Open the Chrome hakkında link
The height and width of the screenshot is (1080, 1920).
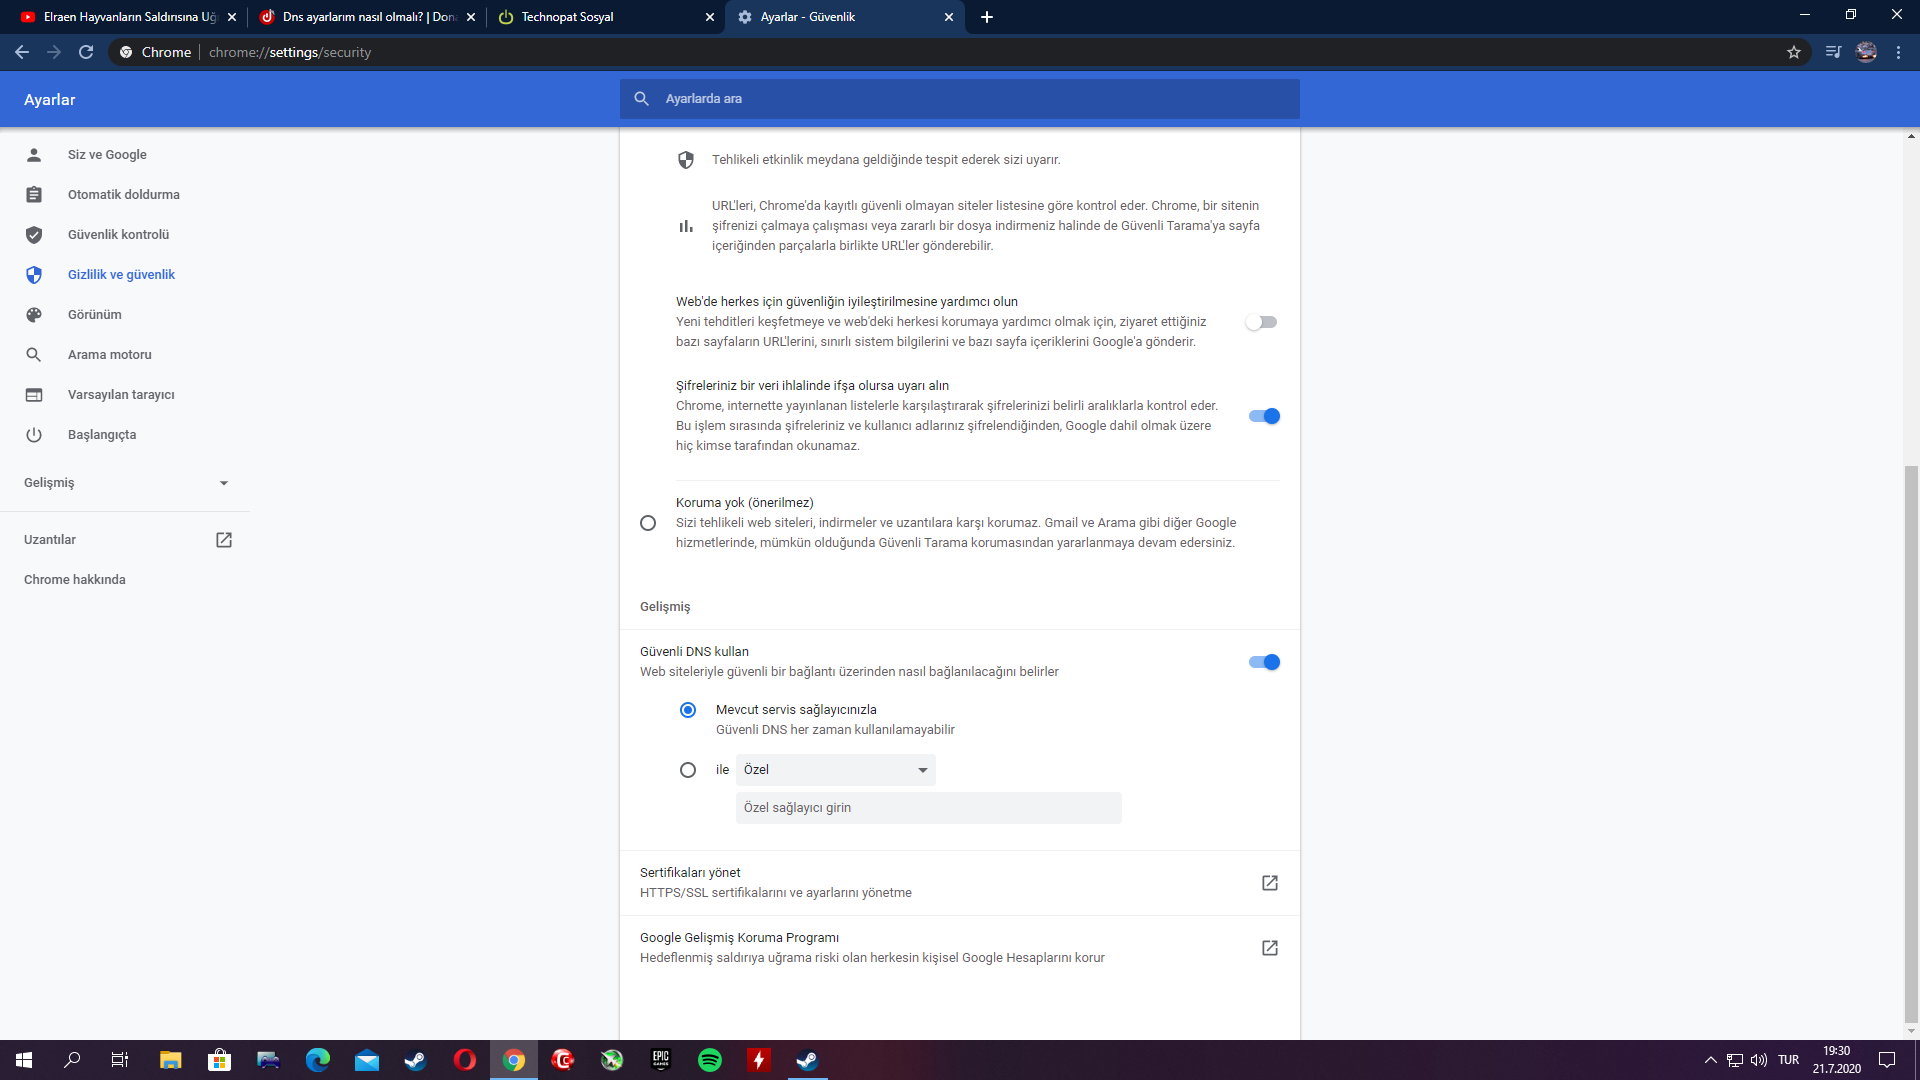pos(75,580)
